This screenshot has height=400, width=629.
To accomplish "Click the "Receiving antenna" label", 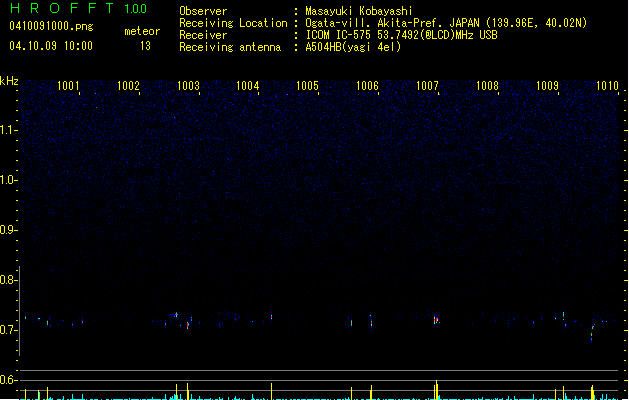I will tap(230, 47).
